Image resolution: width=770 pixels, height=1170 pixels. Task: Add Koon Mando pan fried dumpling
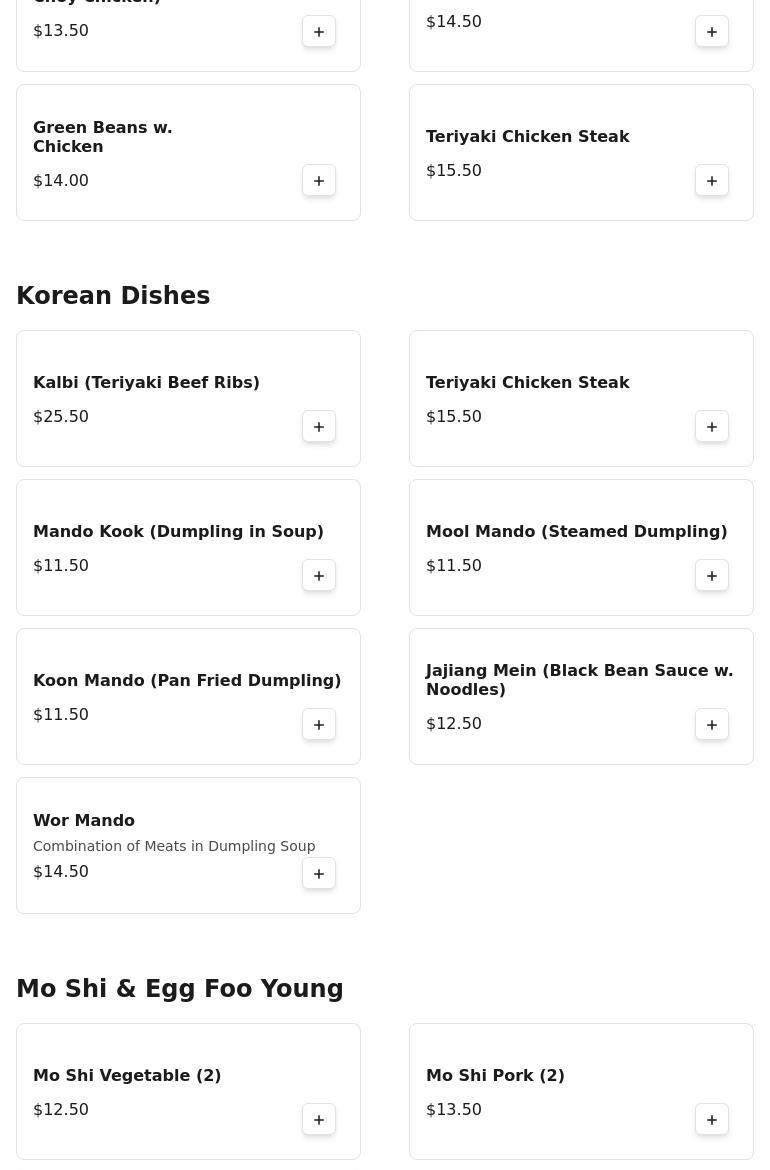tap(319, 725)
